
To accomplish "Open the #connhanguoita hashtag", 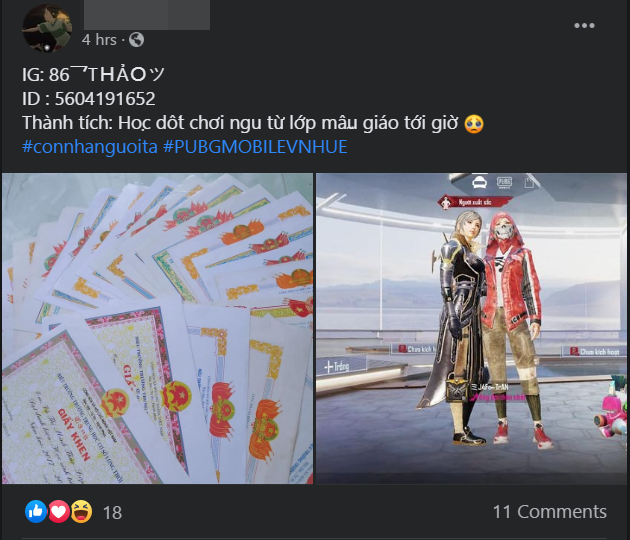I will click(90, 147).
